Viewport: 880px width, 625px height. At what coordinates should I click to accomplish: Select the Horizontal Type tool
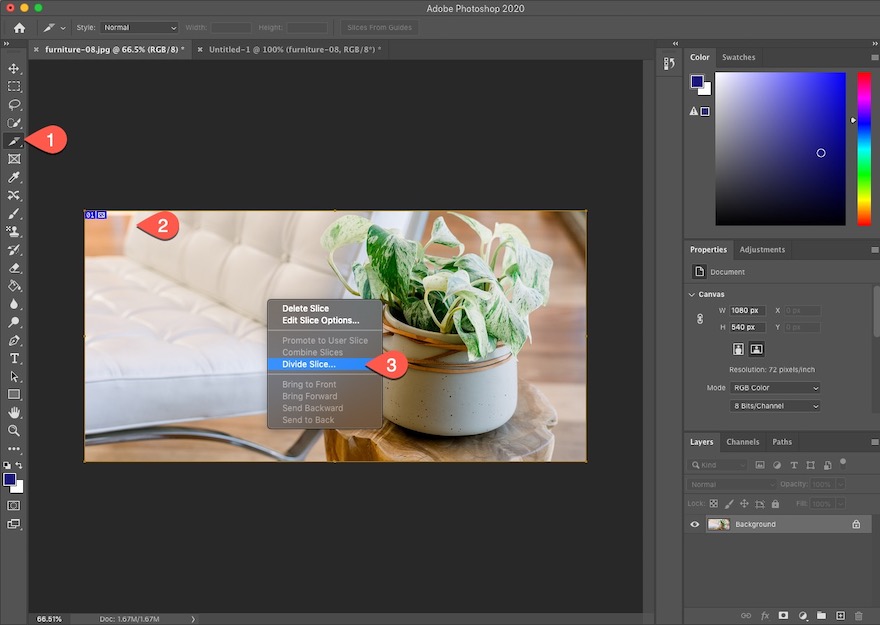coord(14,358)
